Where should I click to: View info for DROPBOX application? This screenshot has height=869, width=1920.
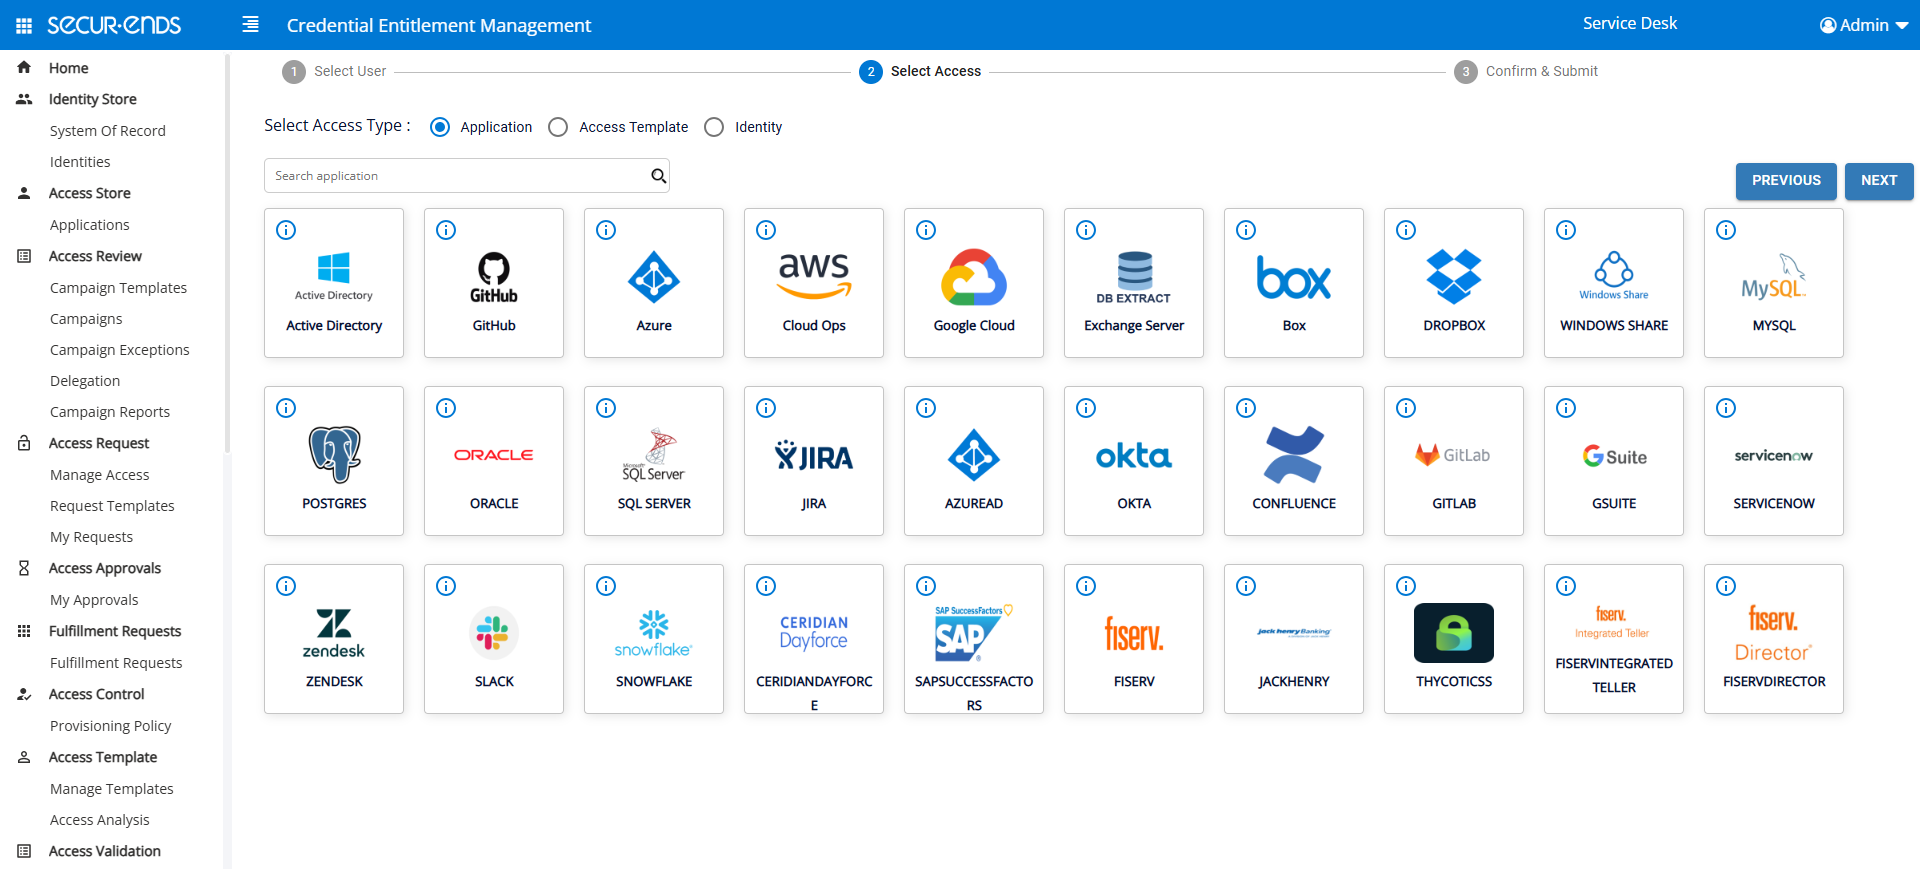pos(1406,230)
